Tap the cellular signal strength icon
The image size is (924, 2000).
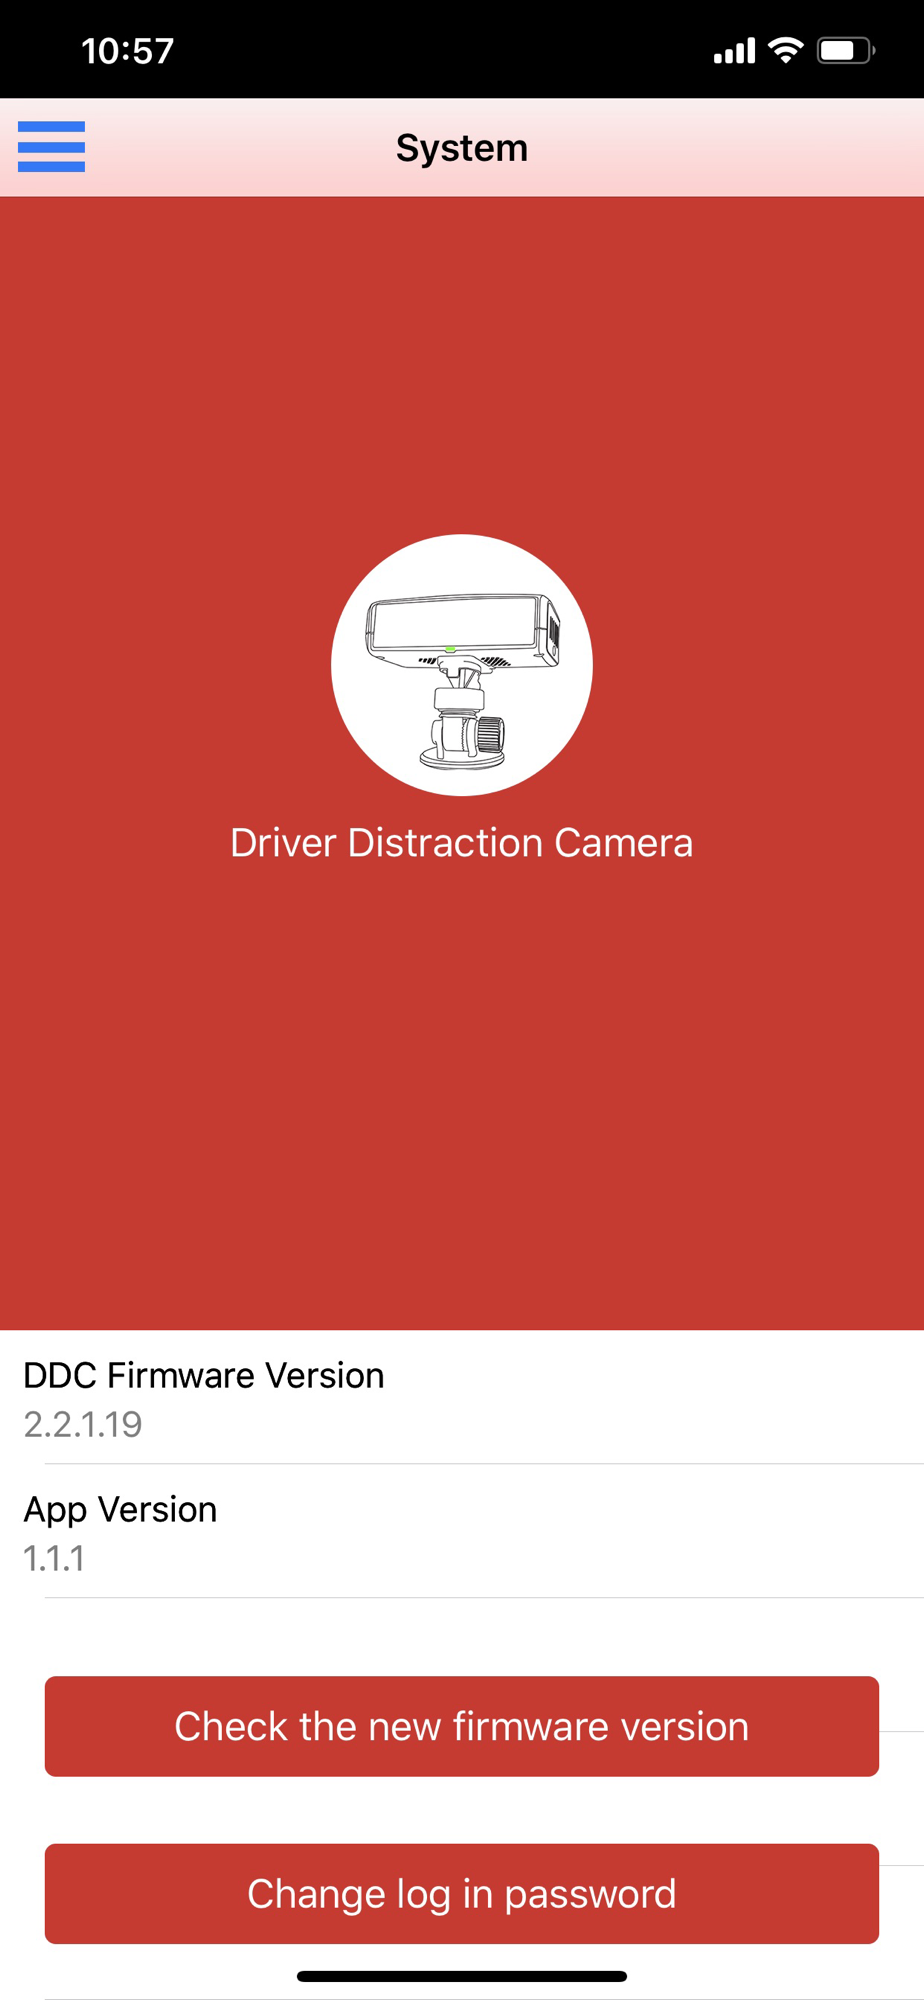tap(734, 51)
